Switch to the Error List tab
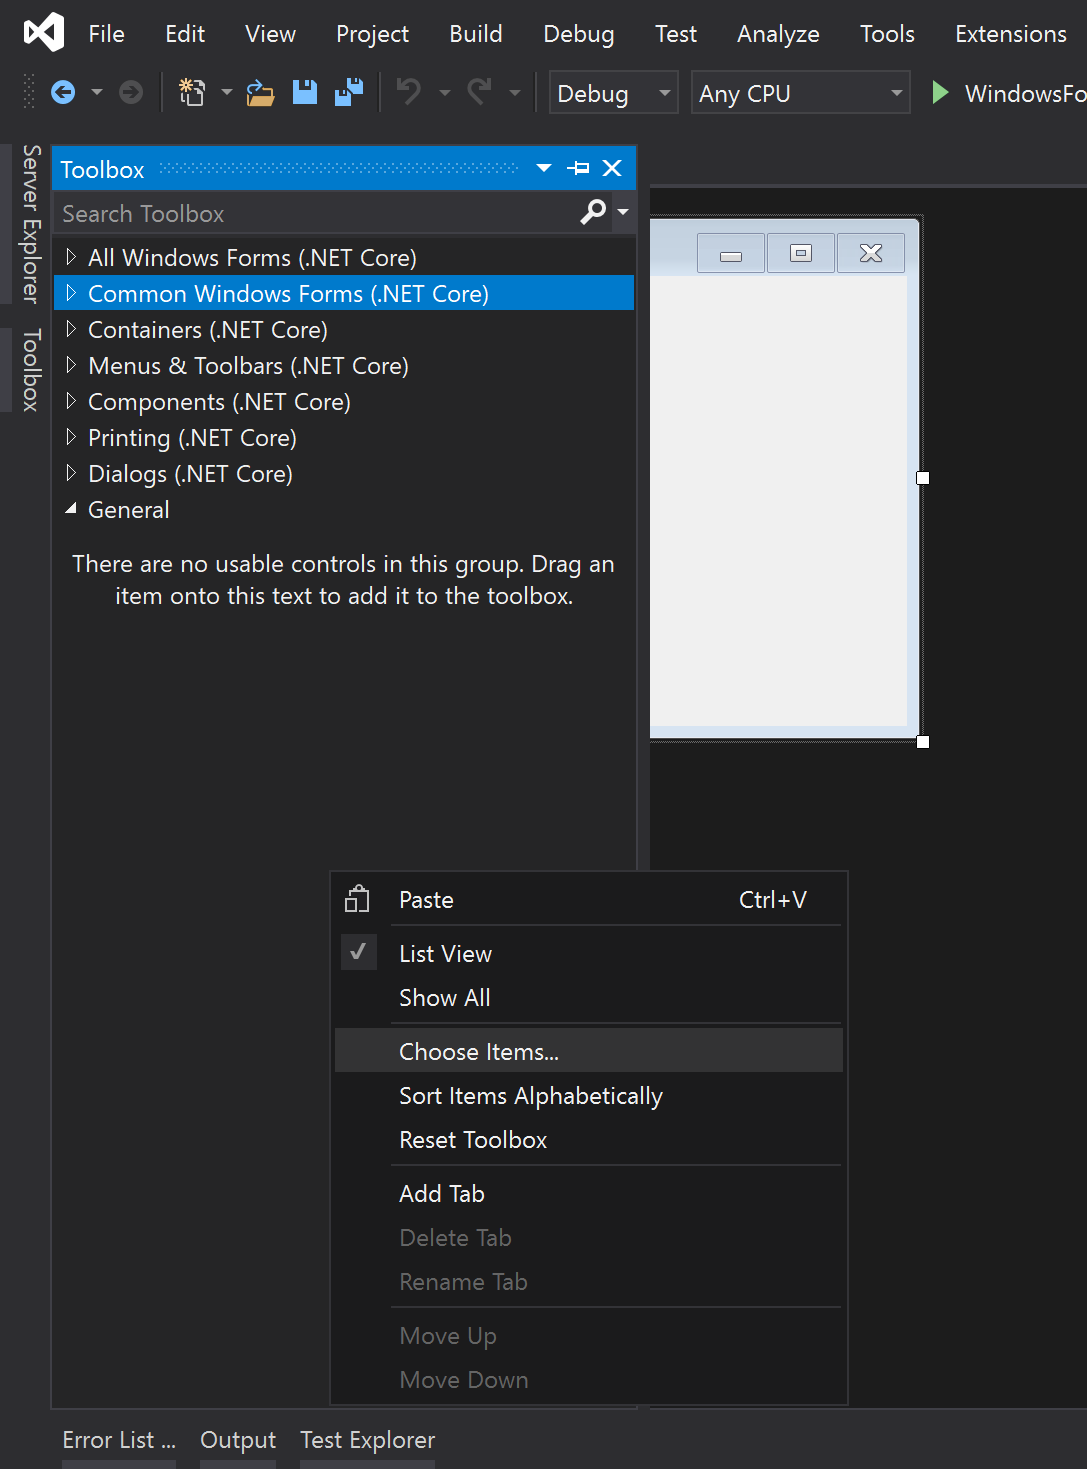Viewport: 1087px width, 1469px height. point(119,1440)
